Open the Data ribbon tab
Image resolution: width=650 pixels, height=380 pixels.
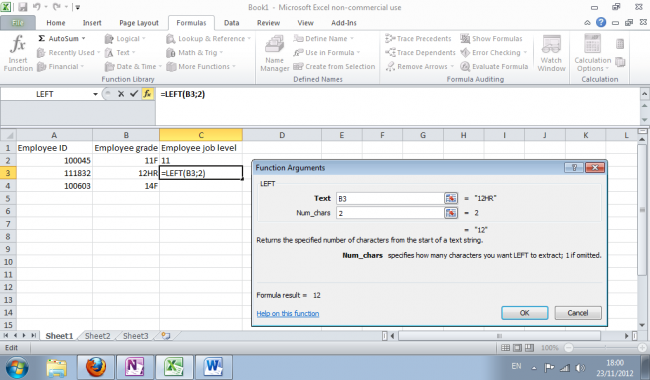coord(231,23)
